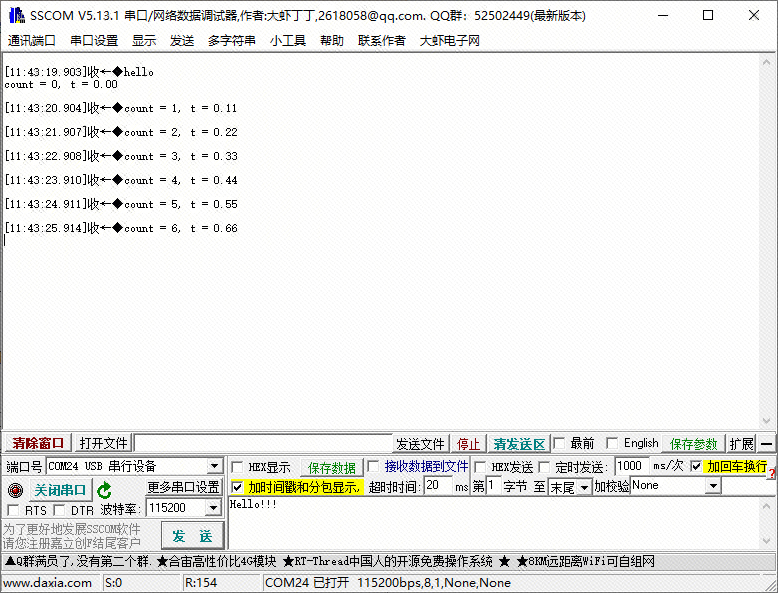Open the 多字符串 menu
778x593 pixels.
(x=231, y=40)
